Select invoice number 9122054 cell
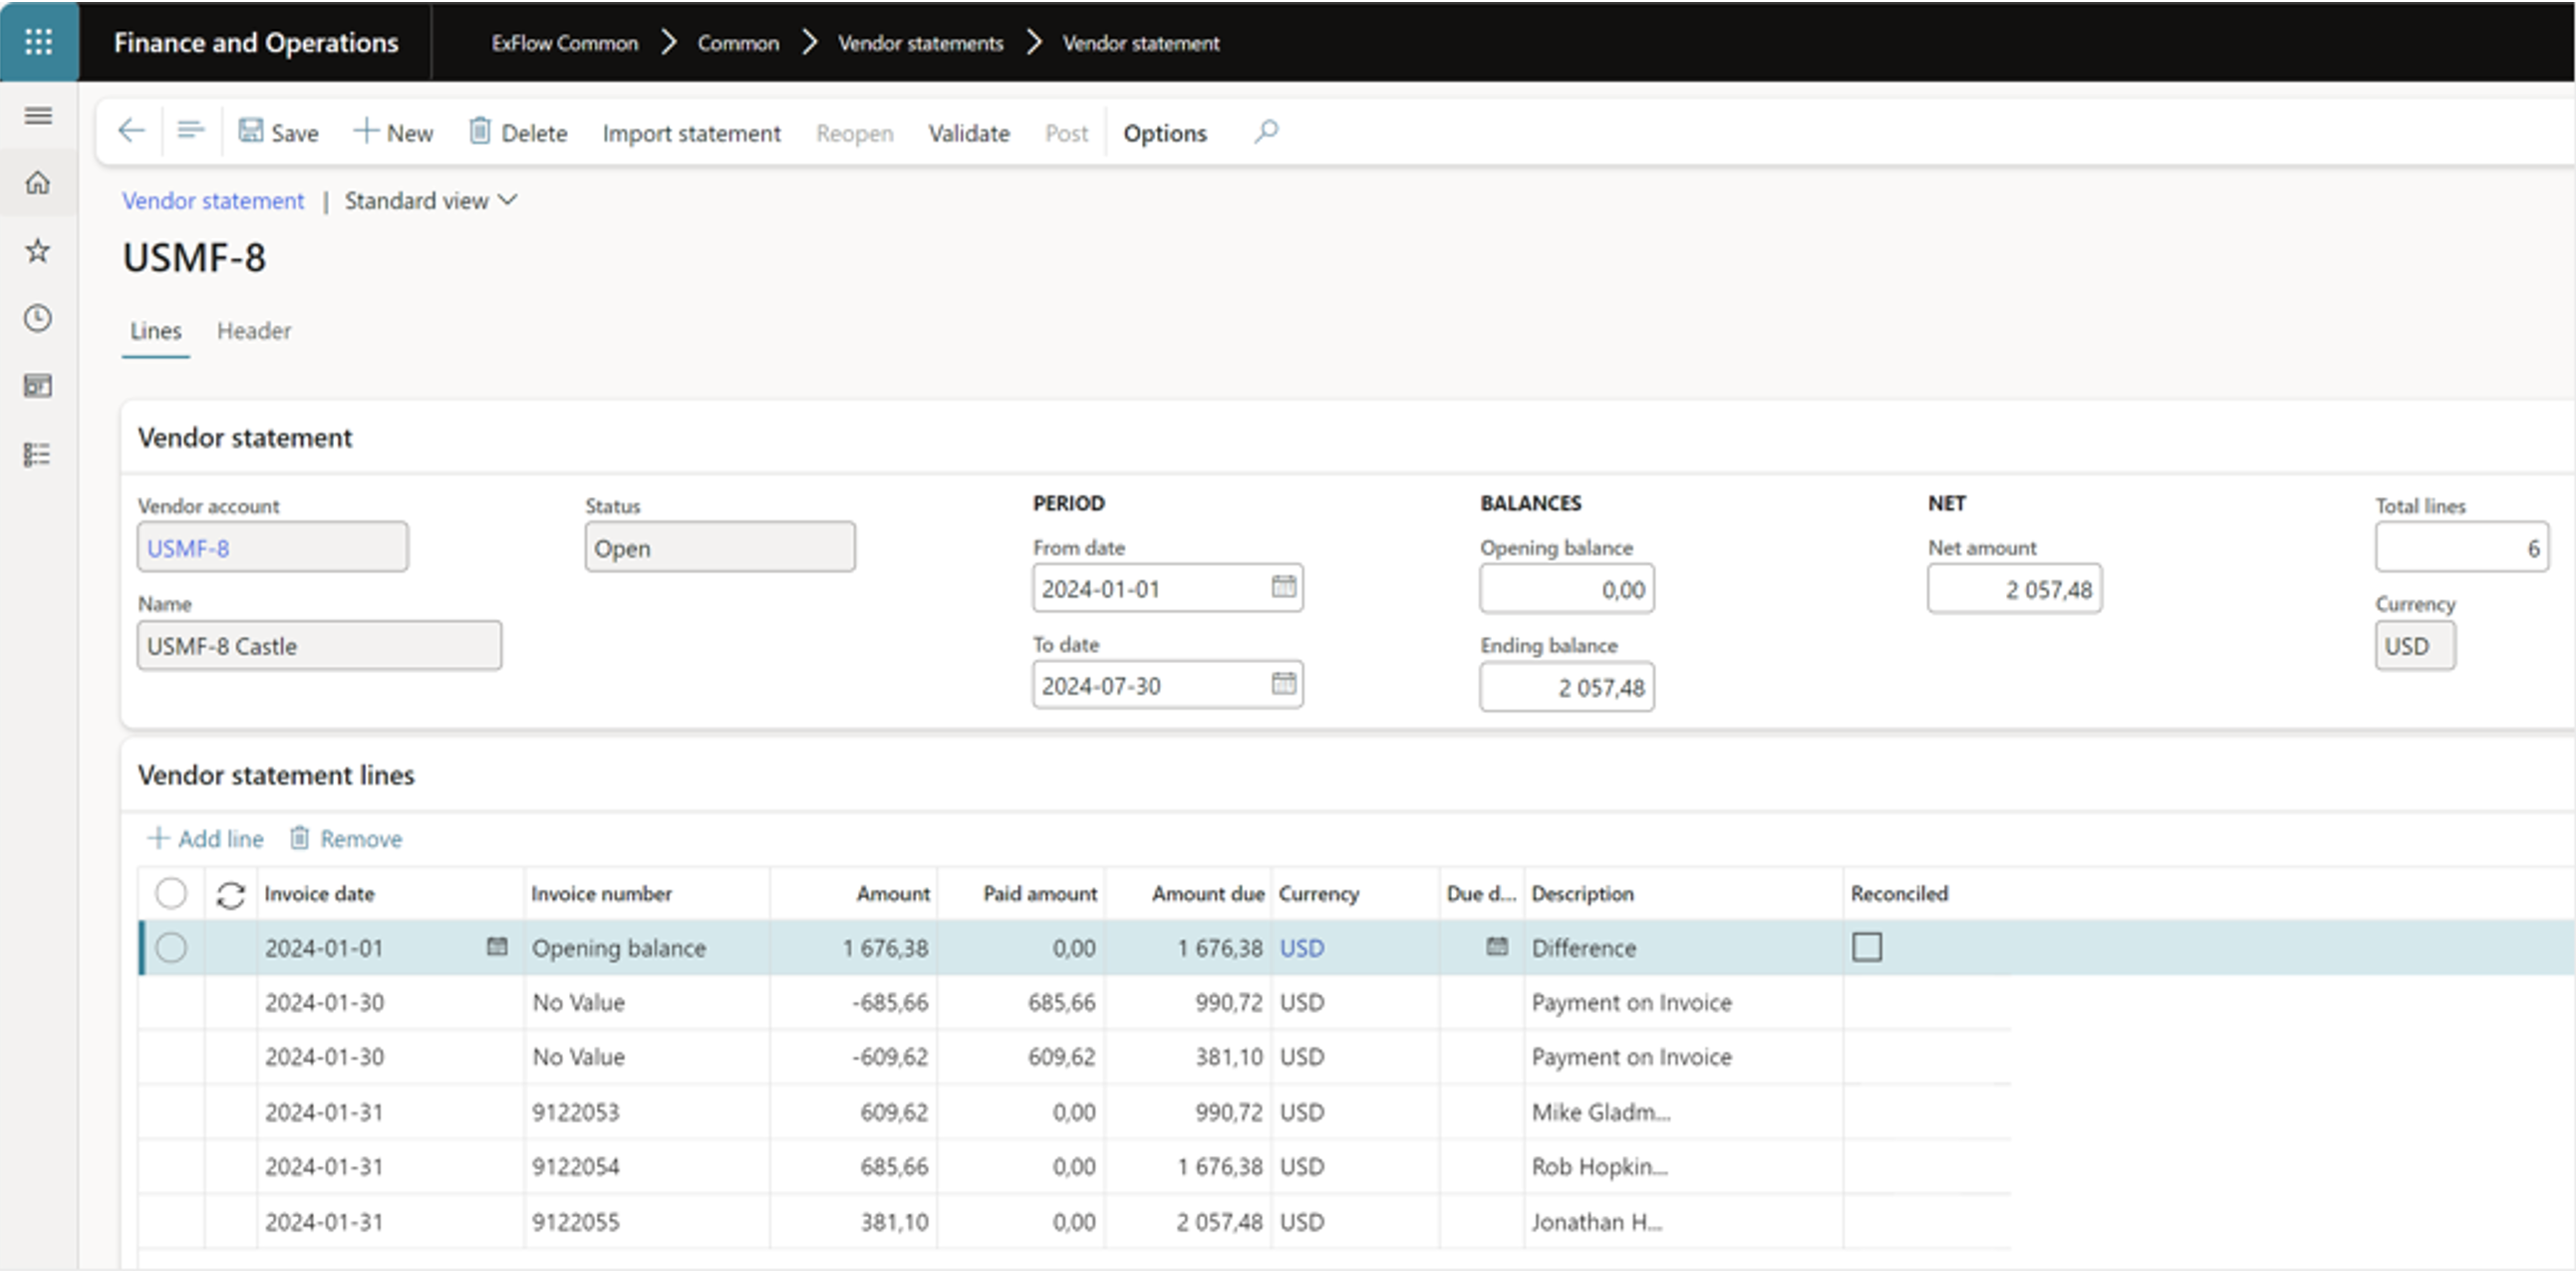 point(647,1166)
